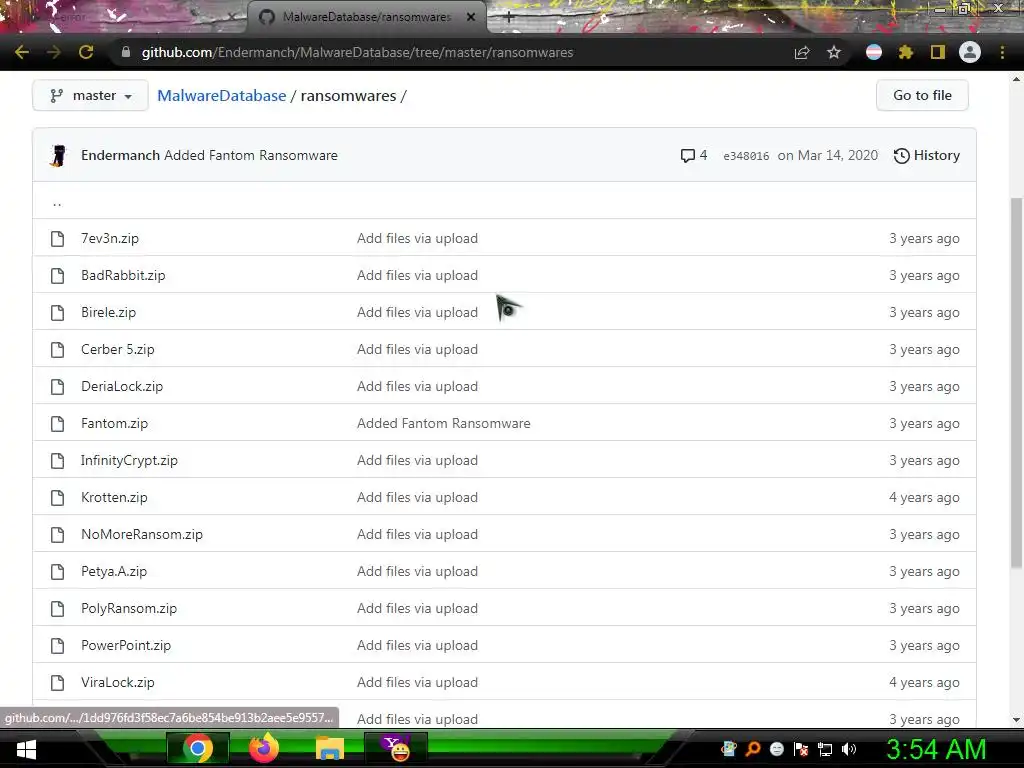Open Fantom.zip row's commit message link

click(x=443, y=423)
